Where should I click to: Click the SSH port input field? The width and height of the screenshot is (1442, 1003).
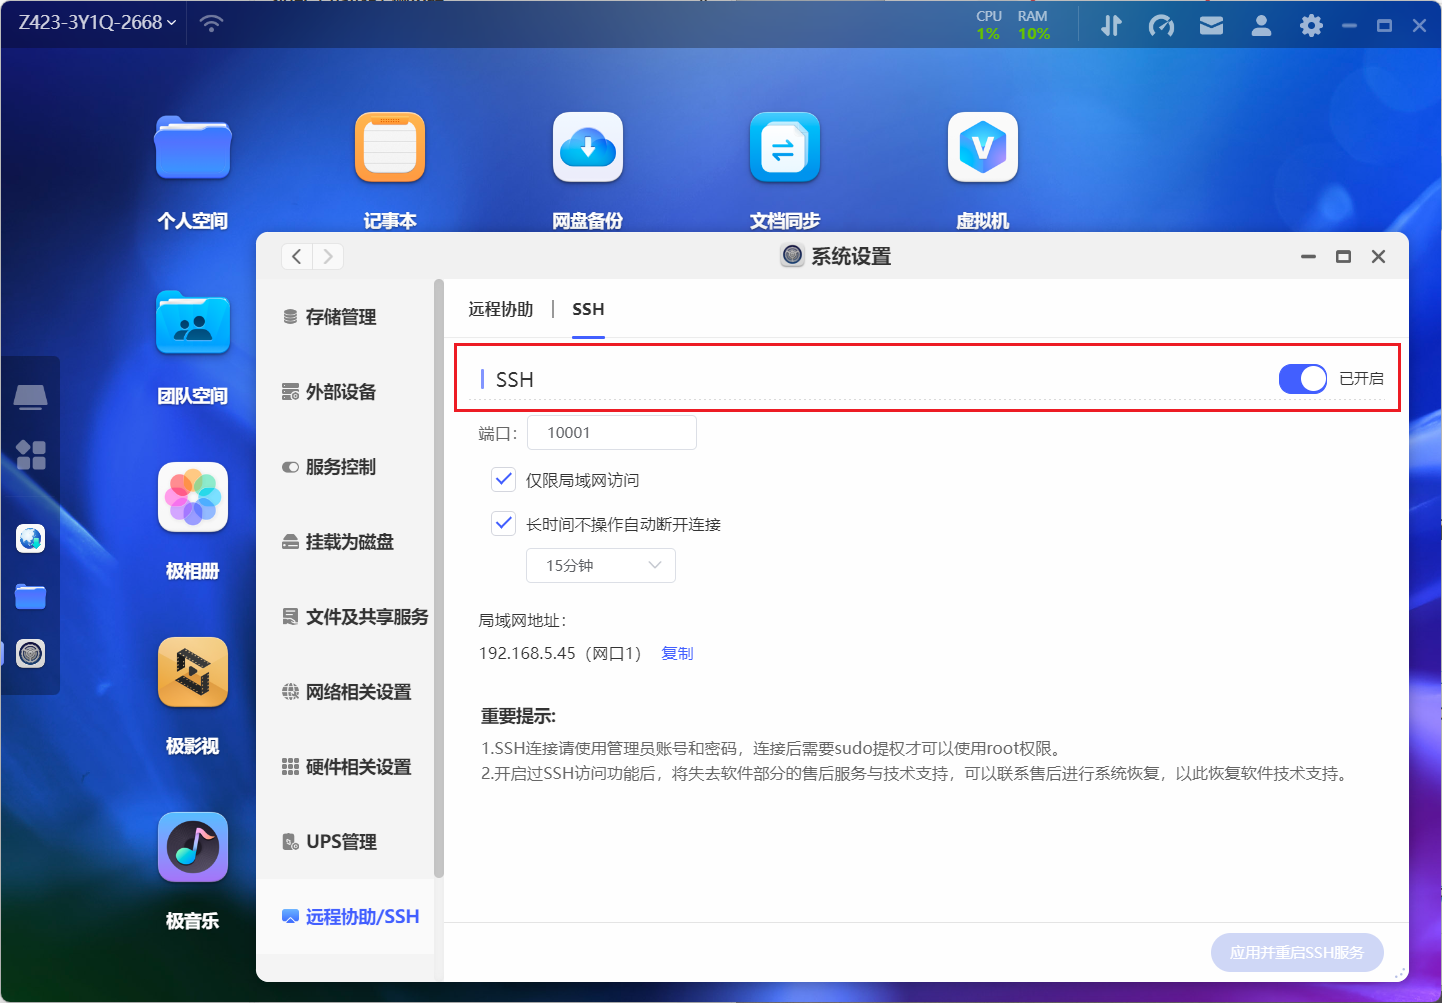click(x=611, y=432)
